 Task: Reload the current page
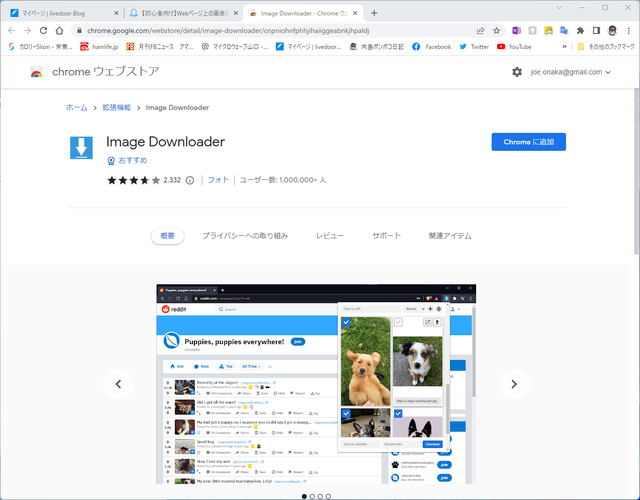tap(43, 31)
